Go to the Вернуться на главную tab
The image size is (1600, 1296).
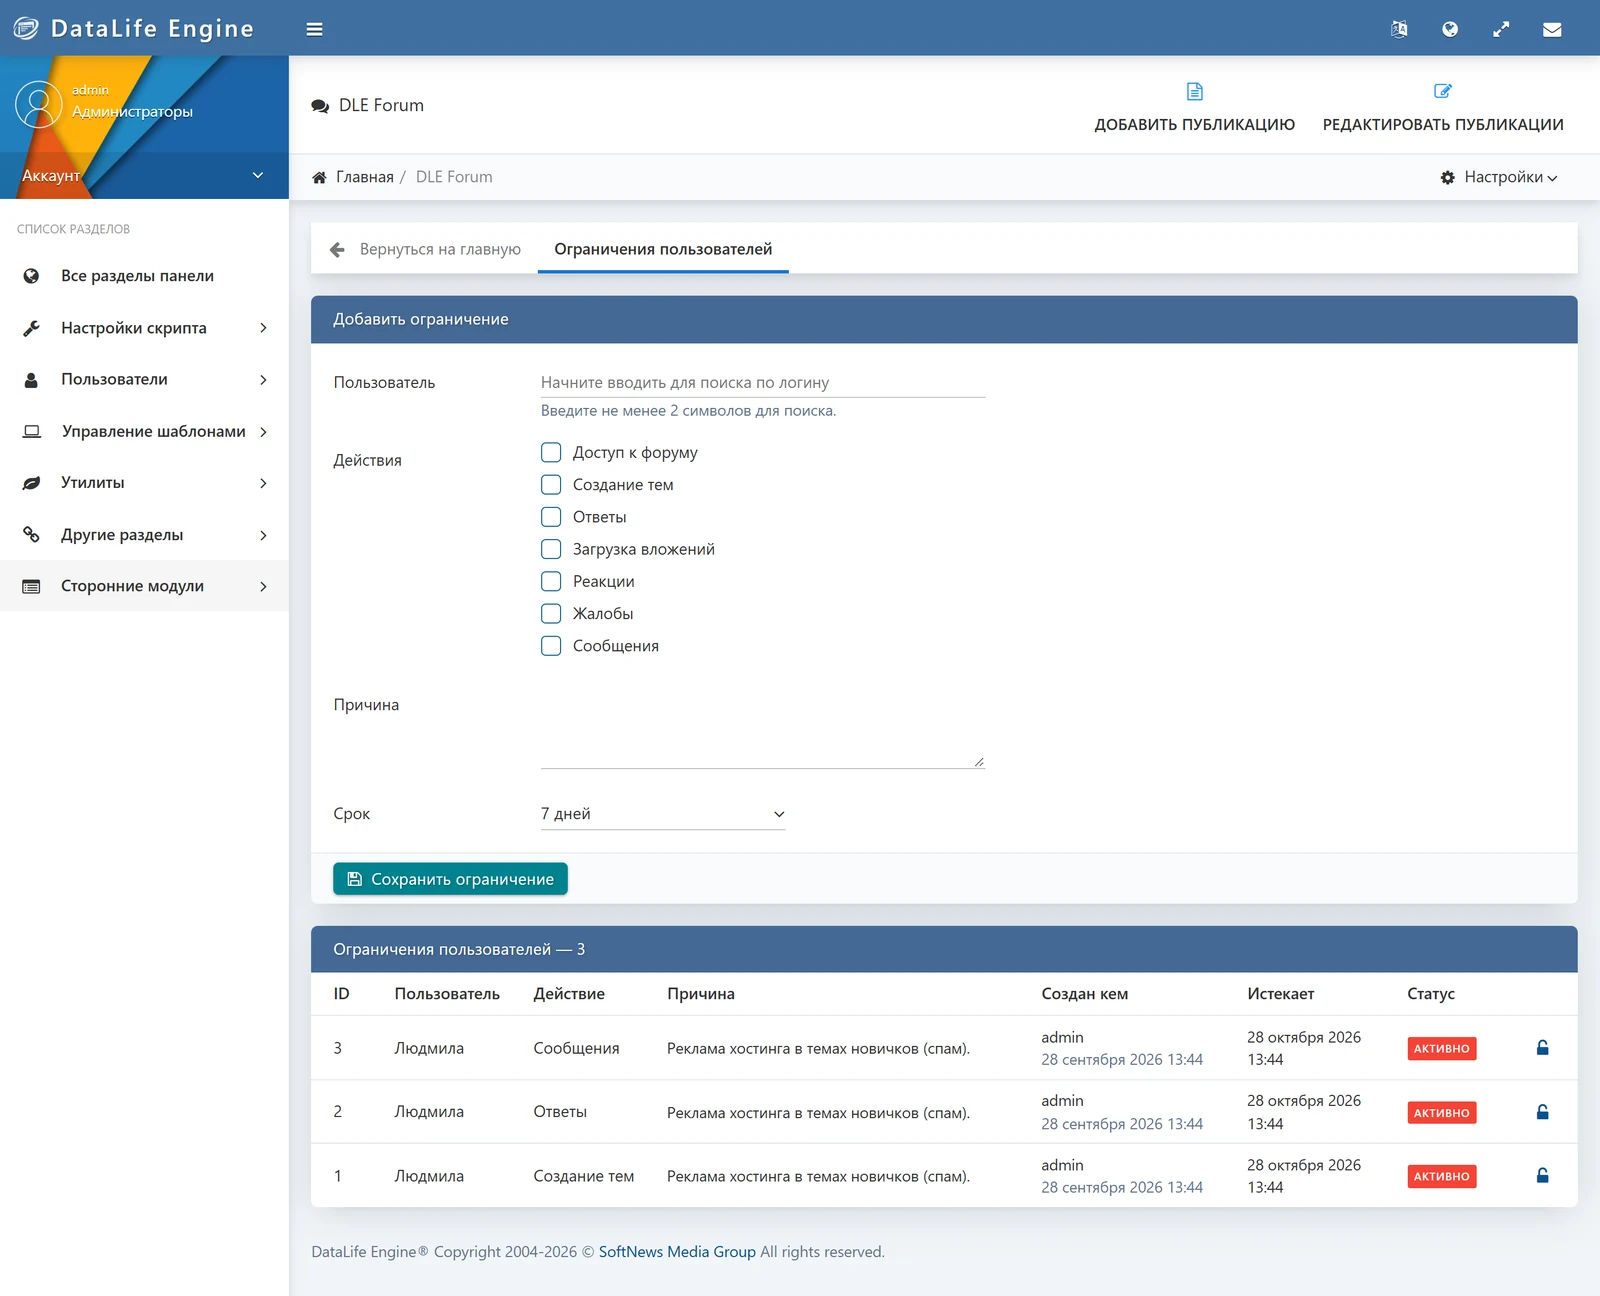click(x=425, y=249)
